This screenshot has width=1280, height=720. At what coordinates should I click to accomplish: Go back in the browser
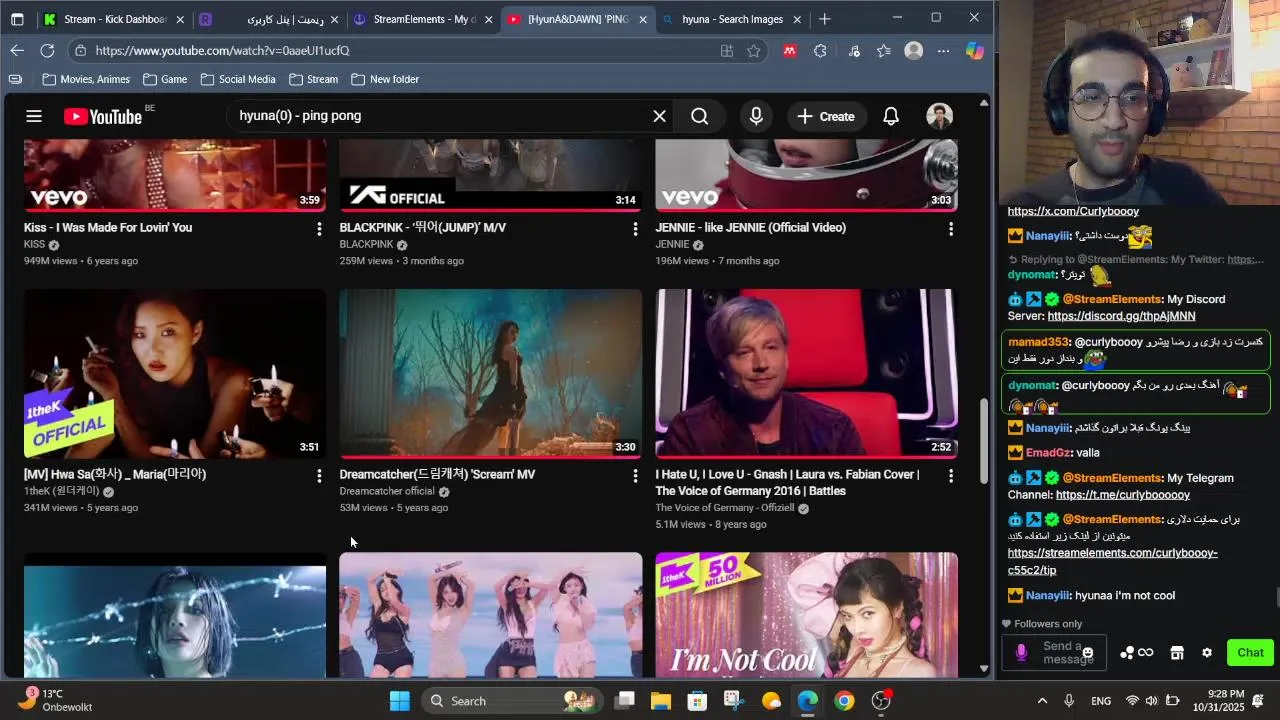(x=17, y=50)
